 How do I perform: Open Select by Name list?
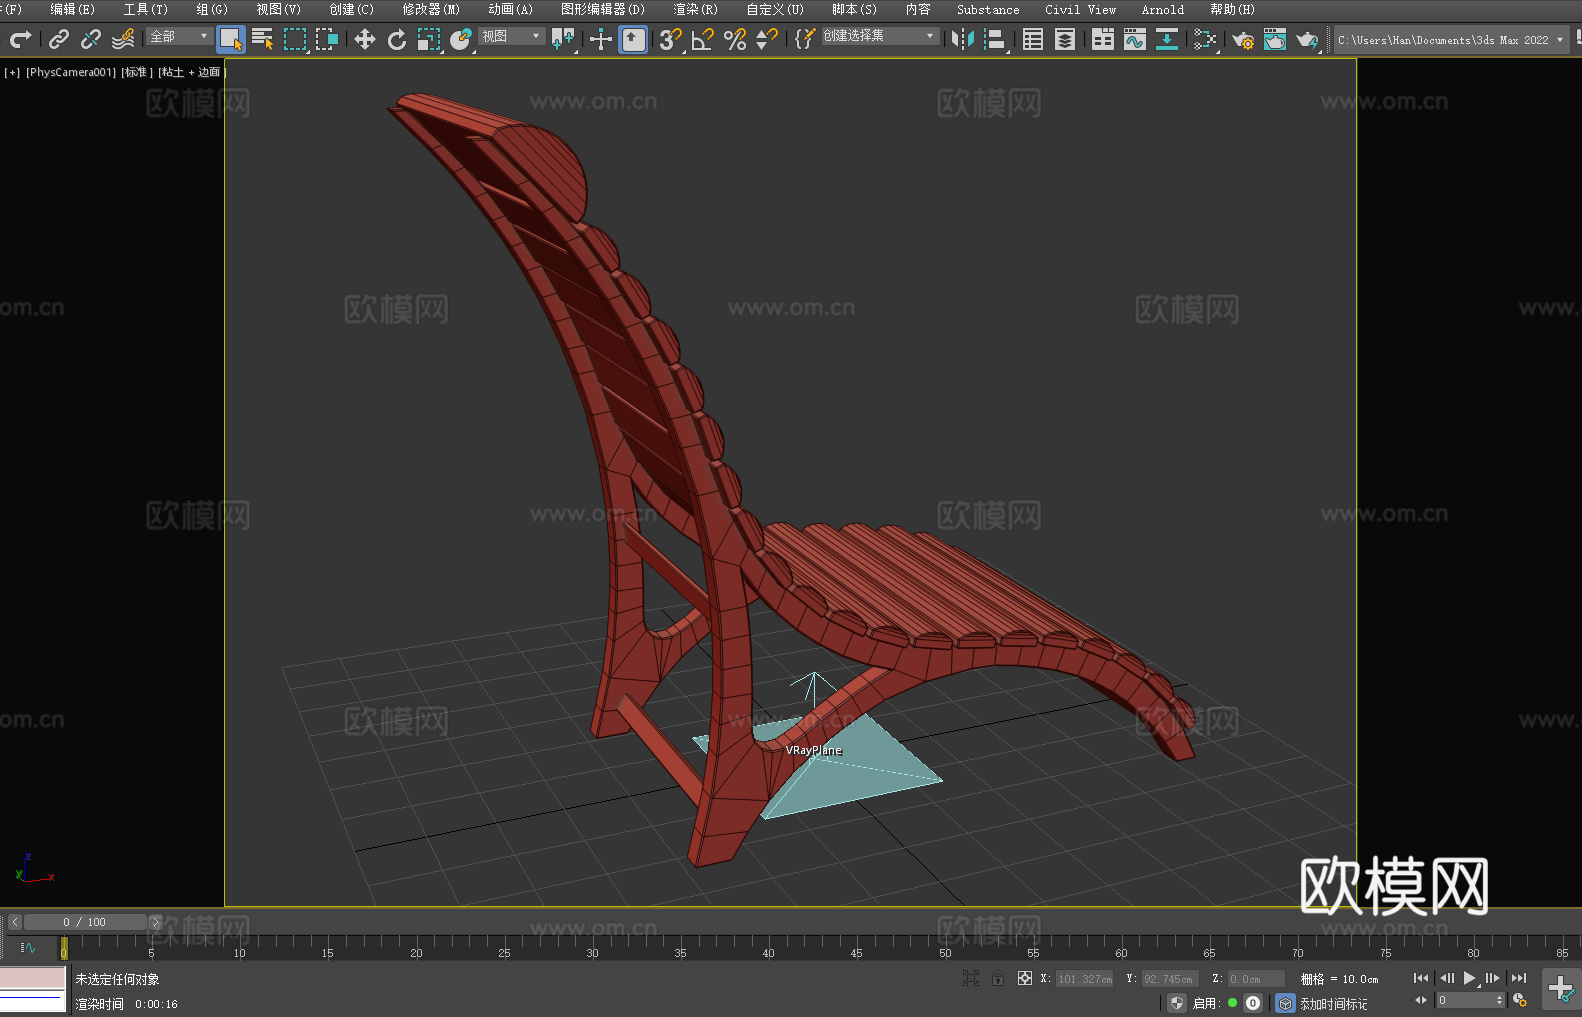[x=263, y=40]
